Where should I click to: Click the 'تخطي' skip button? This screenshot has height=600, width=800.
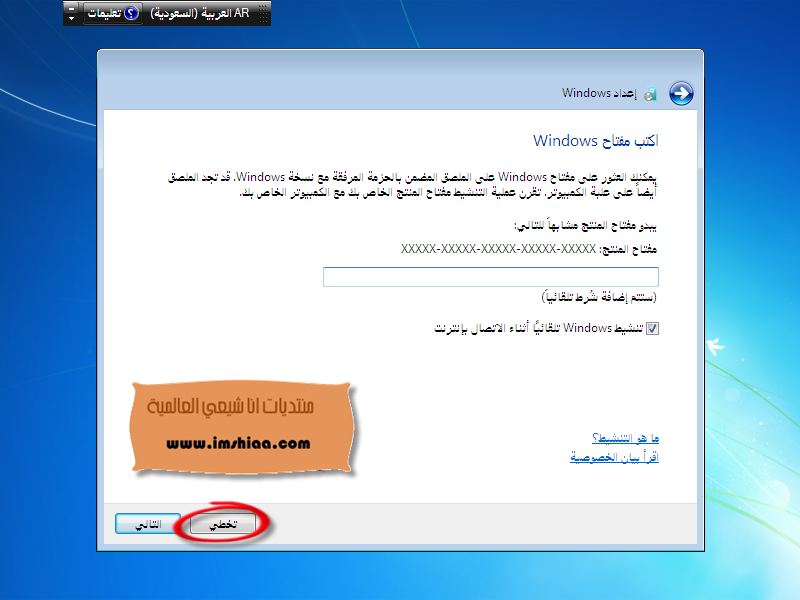pos(223,524)
